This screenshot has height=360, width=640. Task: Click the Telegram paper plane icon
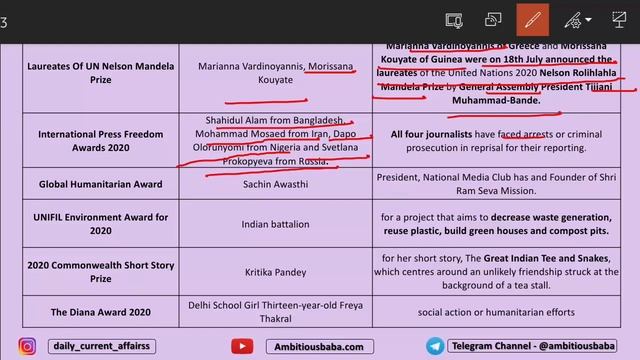click(x=435, y=346)
